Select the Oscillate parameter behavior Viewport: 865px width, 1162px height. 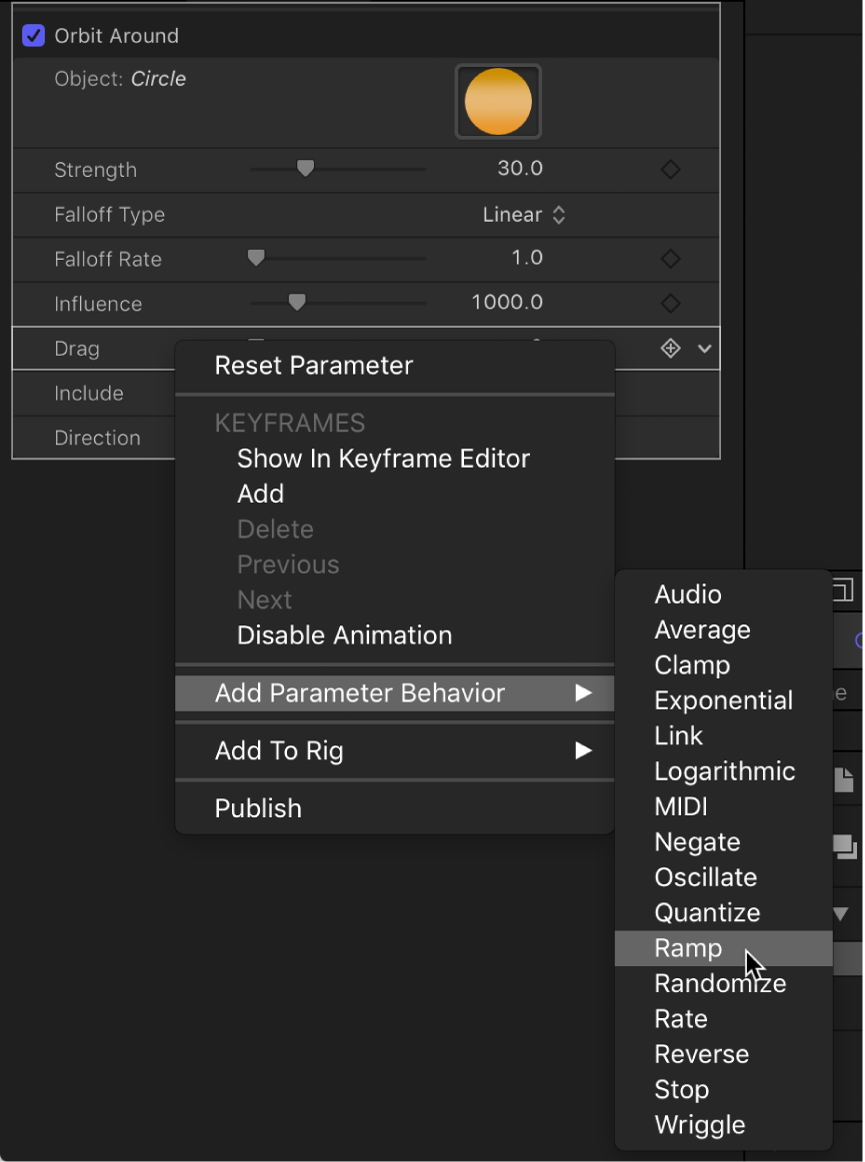coord(705,877)
